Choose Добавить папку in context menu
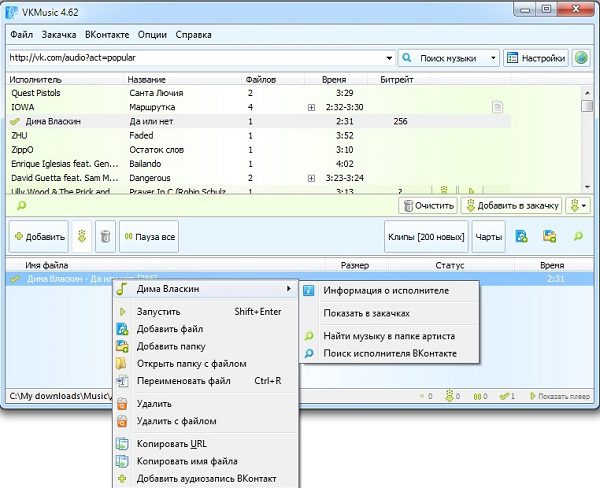The width and height of the screenshot is (600, 488). [206, 346]
